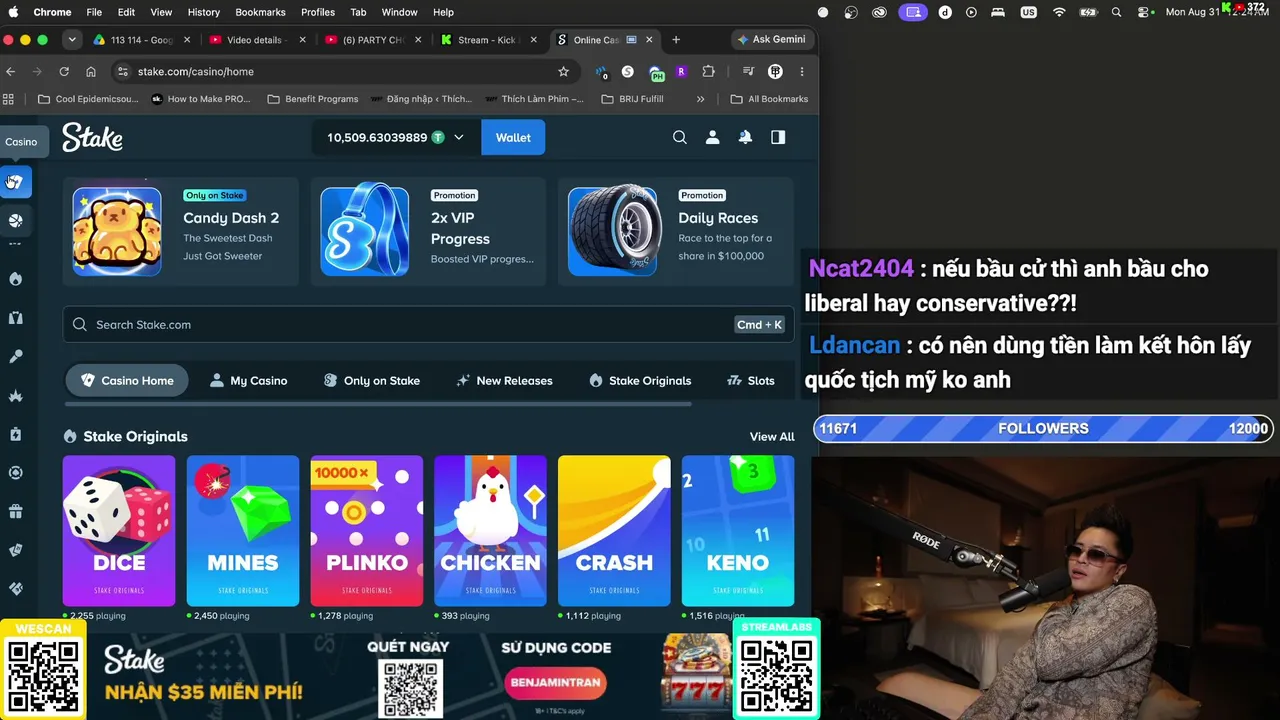Reload the Stake page
The height and width of the screenshot is (720, 1280).
64,71
